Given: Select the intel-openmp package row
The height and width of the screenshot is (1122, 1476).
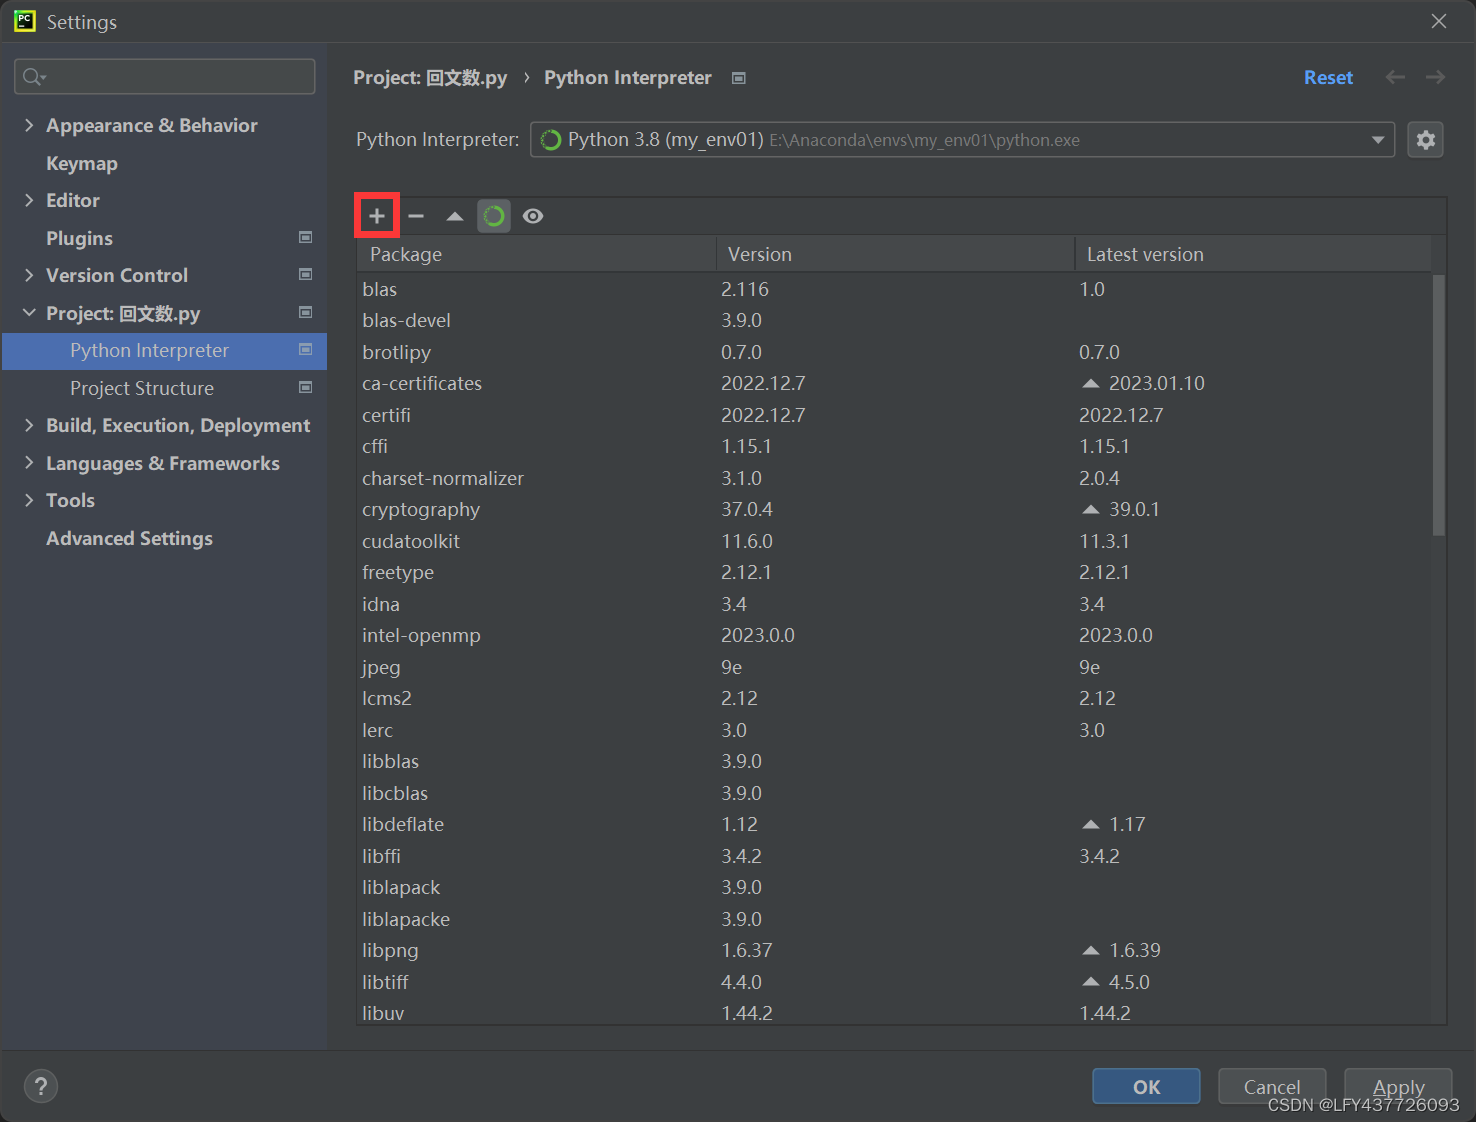Looking at the screenshot, I should pyautogui.click(x=894, y=635).
